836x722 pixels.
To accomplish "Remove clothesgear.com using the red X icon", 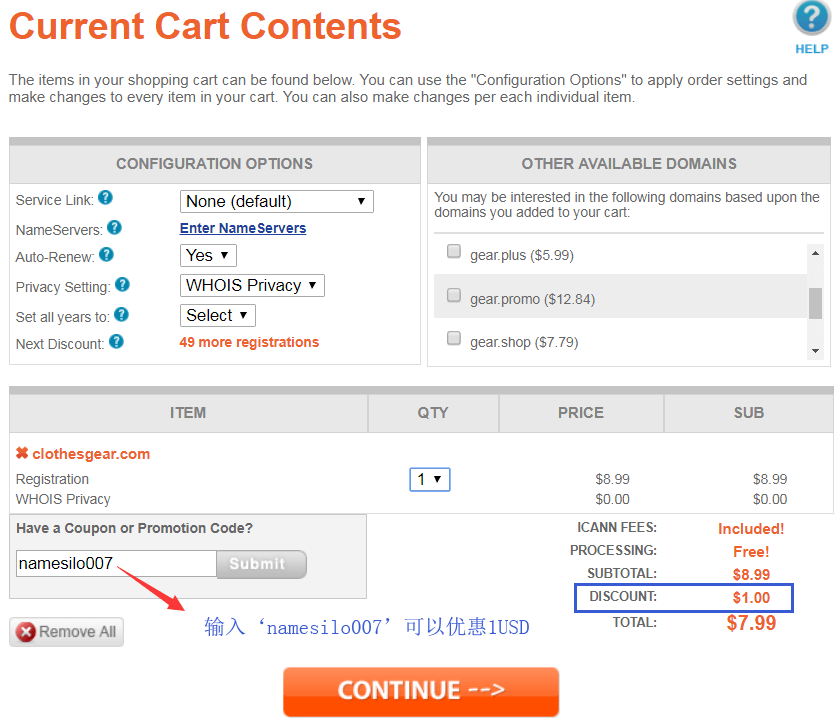I will pyautogui.click(x=22, y=453).
